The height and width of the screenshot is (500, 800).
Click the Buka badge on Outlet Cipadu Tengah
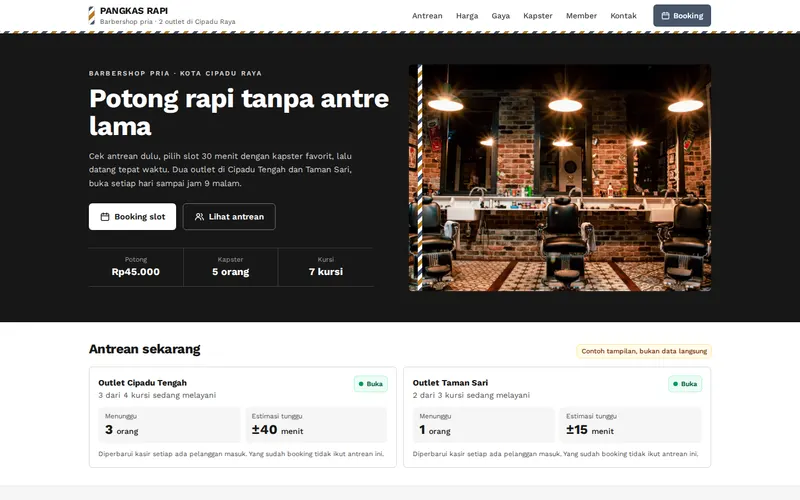[371, 384]
